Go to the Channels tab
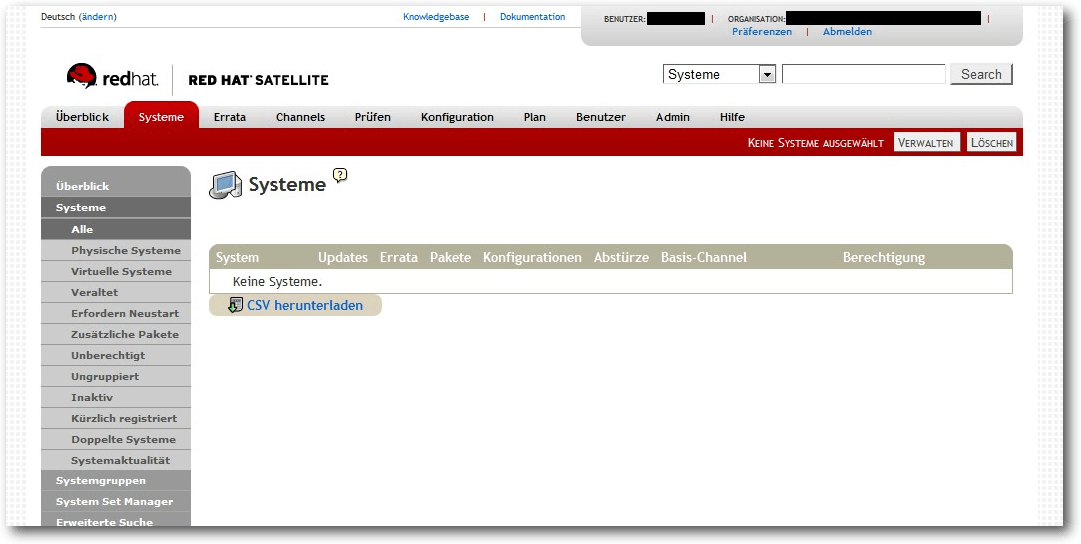Image resolution: width=1081 pixels, height=544 pixels. 301,117
